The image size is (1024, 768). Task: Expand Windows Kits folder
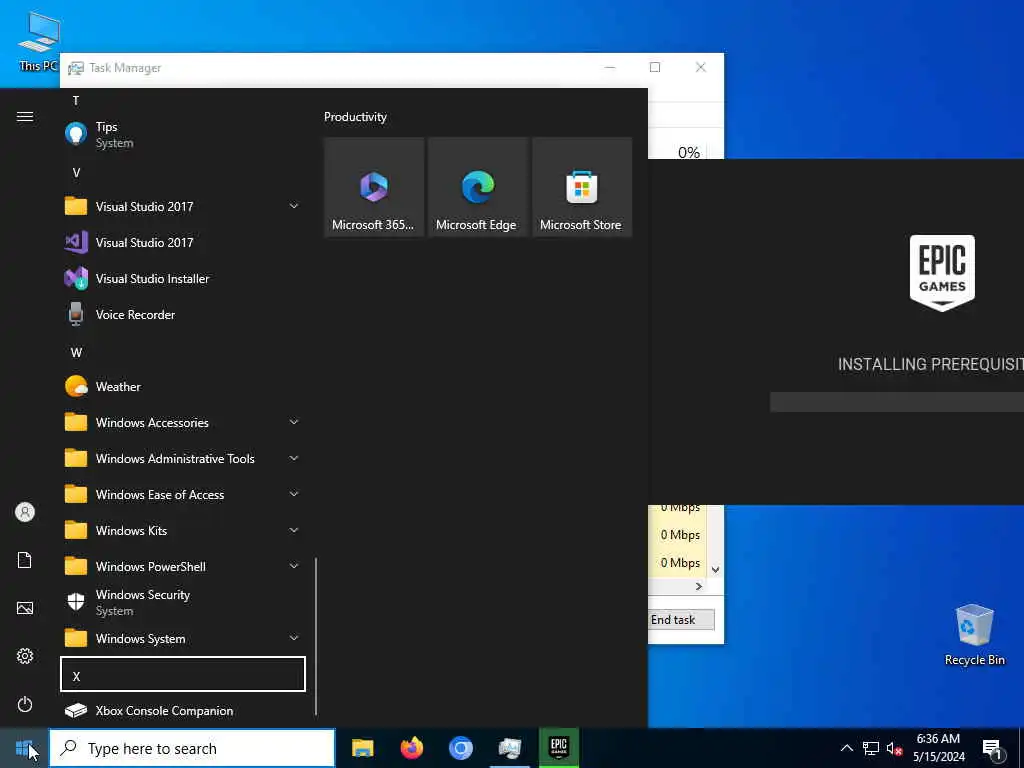click(x=182, y=530)
